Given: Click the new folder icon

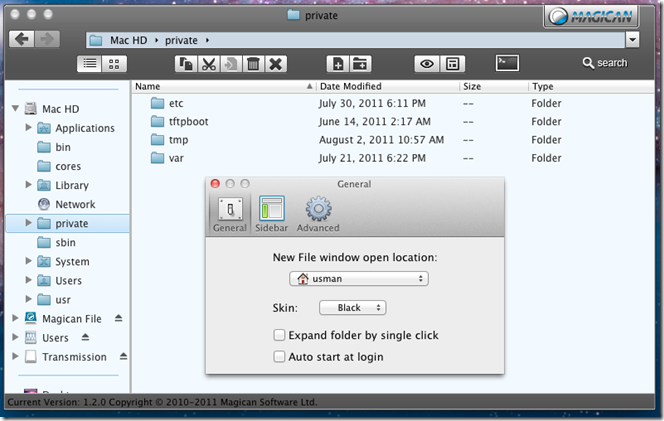Looking at the screenshot, I should point(360,64).
